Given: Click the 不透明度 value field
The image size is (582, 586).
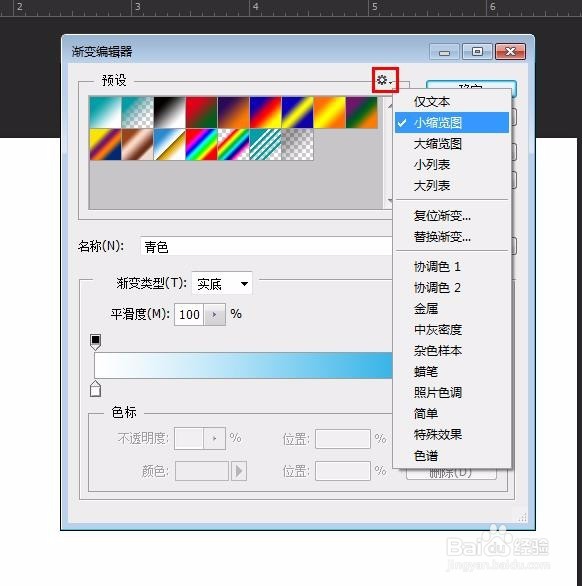Looking at the screenshot, I should (189, 438).
